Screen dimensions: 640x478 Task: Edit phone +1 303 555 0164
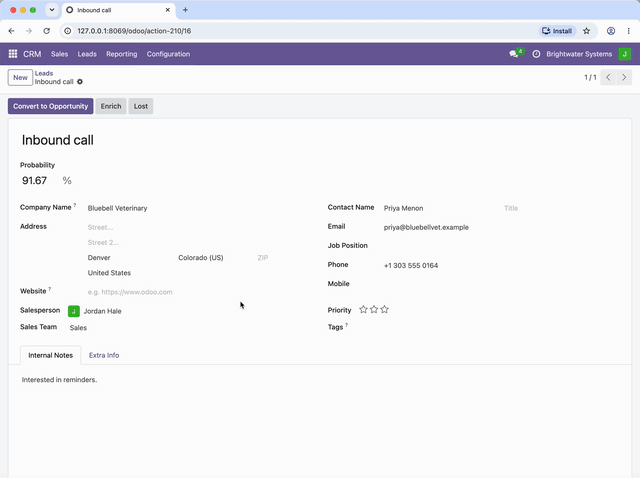(x=500, y=265)
